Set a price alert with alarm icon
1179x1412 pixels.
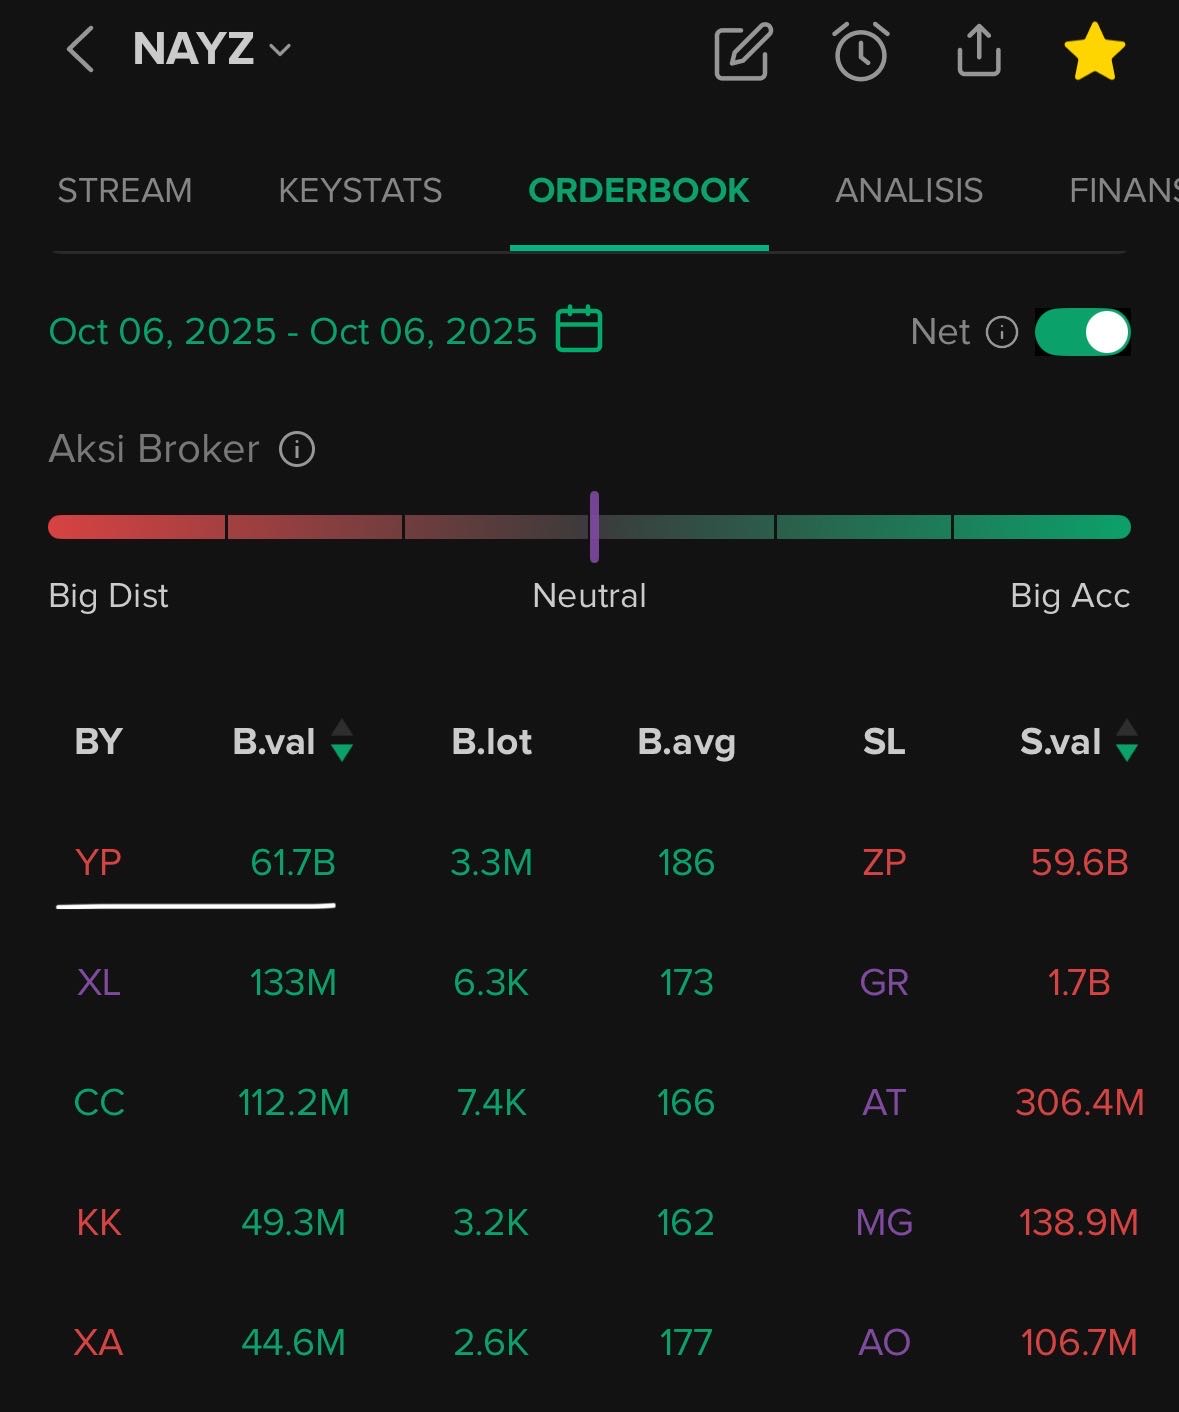[x=860, y=51]
